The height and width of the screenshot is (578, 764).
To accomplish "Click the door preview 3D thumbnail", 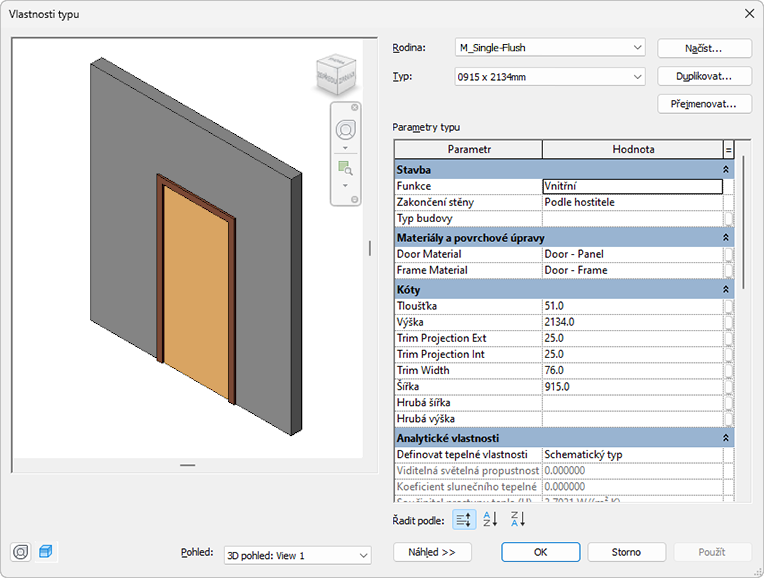I will [196, 247].
